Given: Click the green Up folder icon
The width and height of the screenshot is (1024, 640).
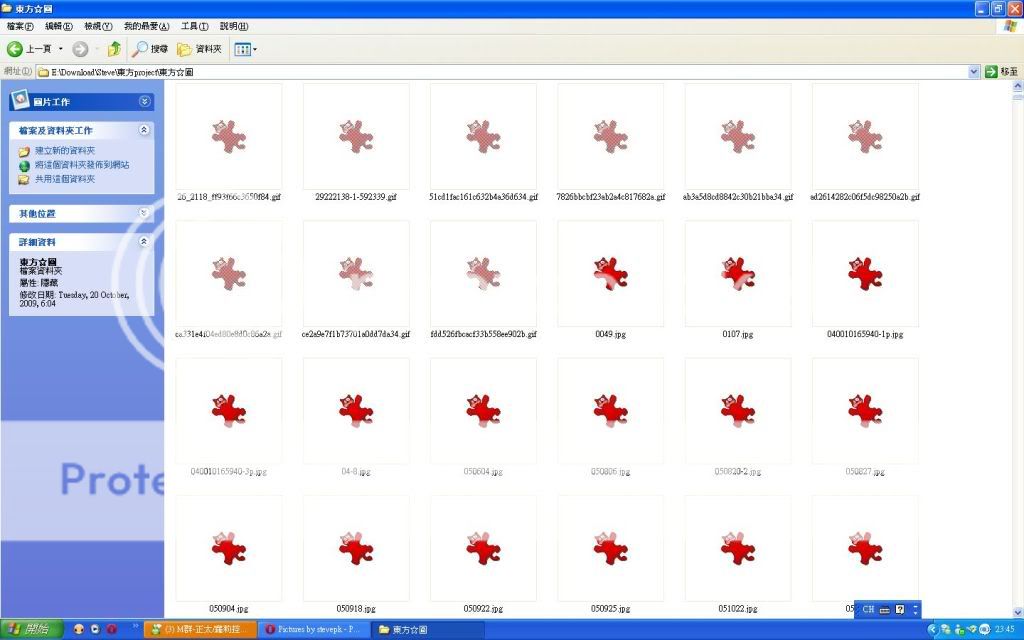Looking at the screenshot, I should click(114, 49).
